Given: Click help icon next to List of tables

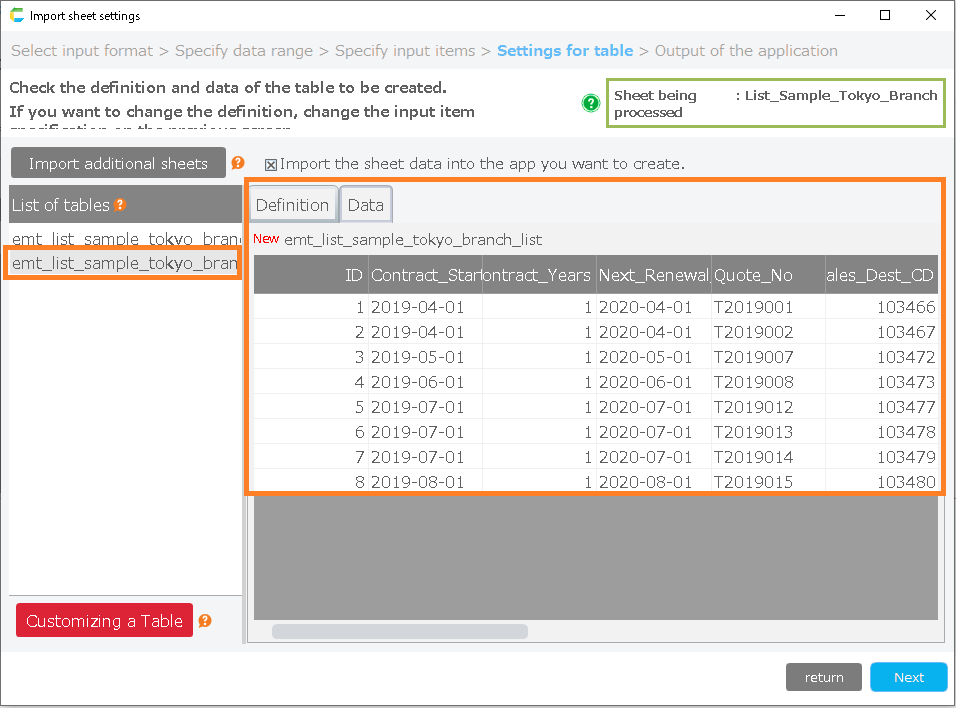Looking at the screenshot, I should point(120,205).
